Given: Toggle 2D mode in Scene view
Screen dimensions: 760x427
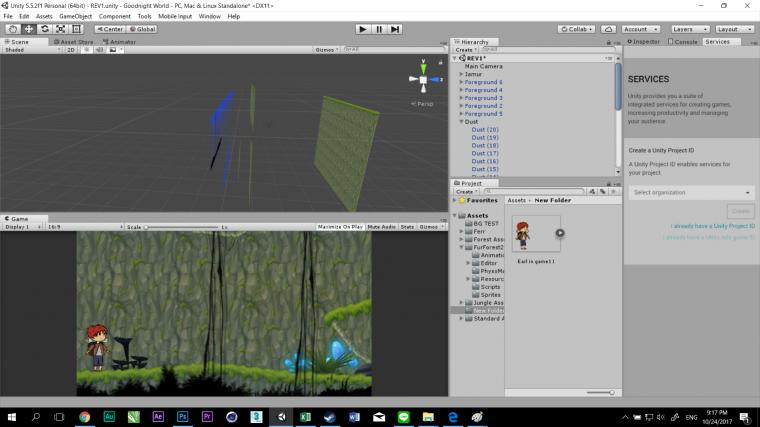Looking at the screenshot, I should pyautogui.click(x=71, y=49).
